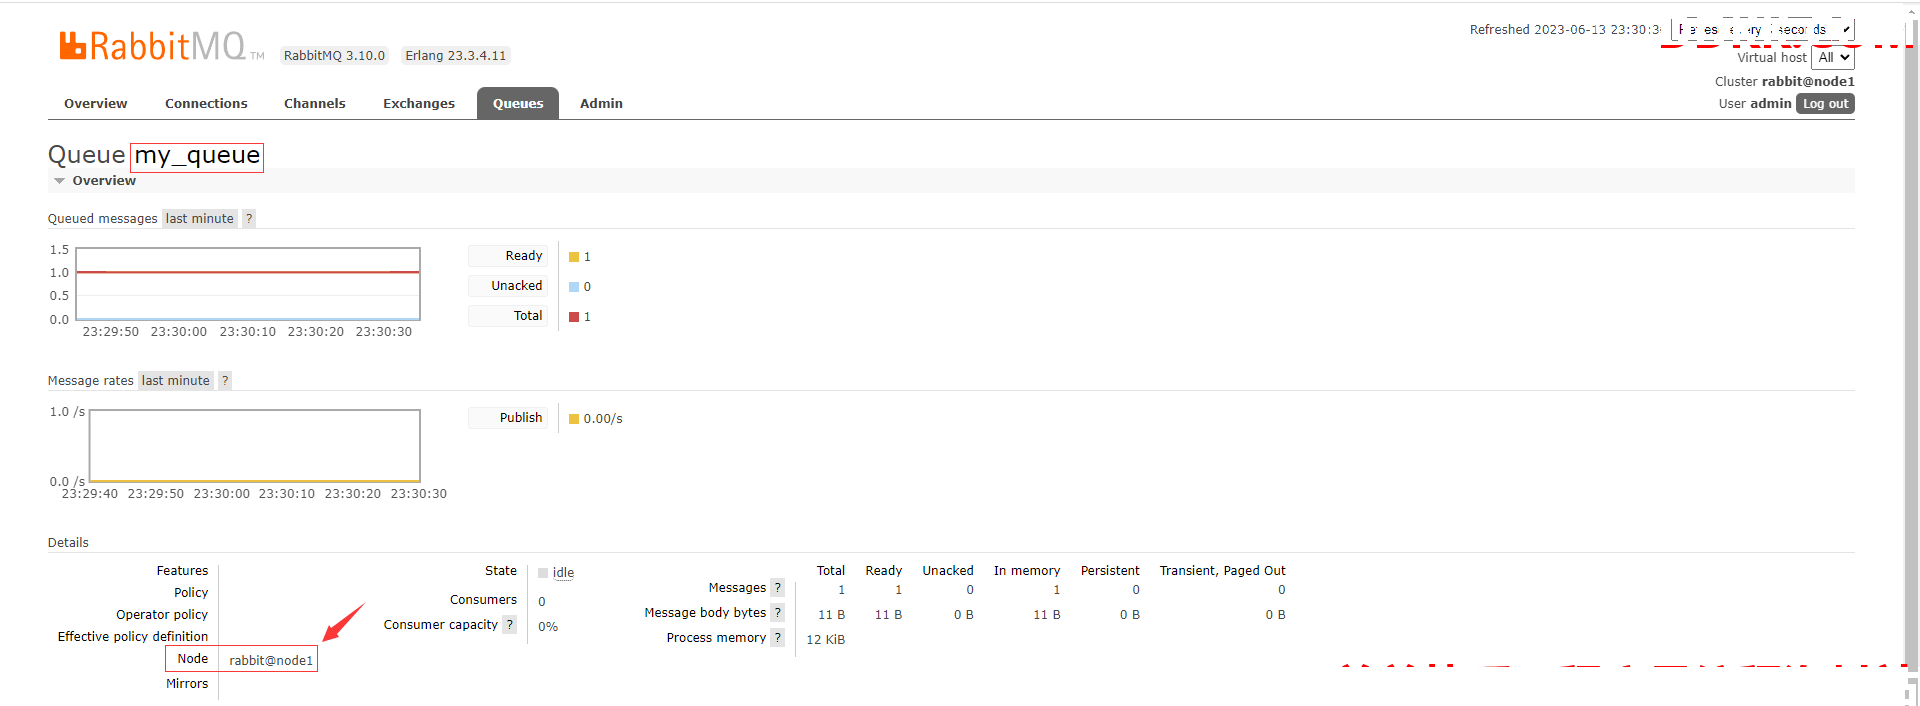
Task: Click the RabbitMQ 3.10.0 version label
Action: [334, 56]
